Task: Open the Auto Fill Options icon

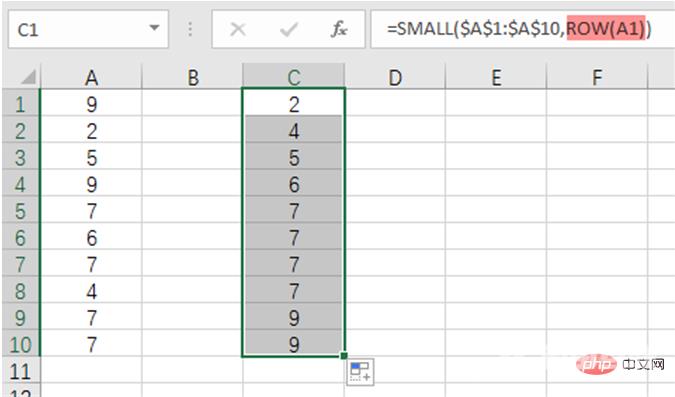Action: point(360,372)
